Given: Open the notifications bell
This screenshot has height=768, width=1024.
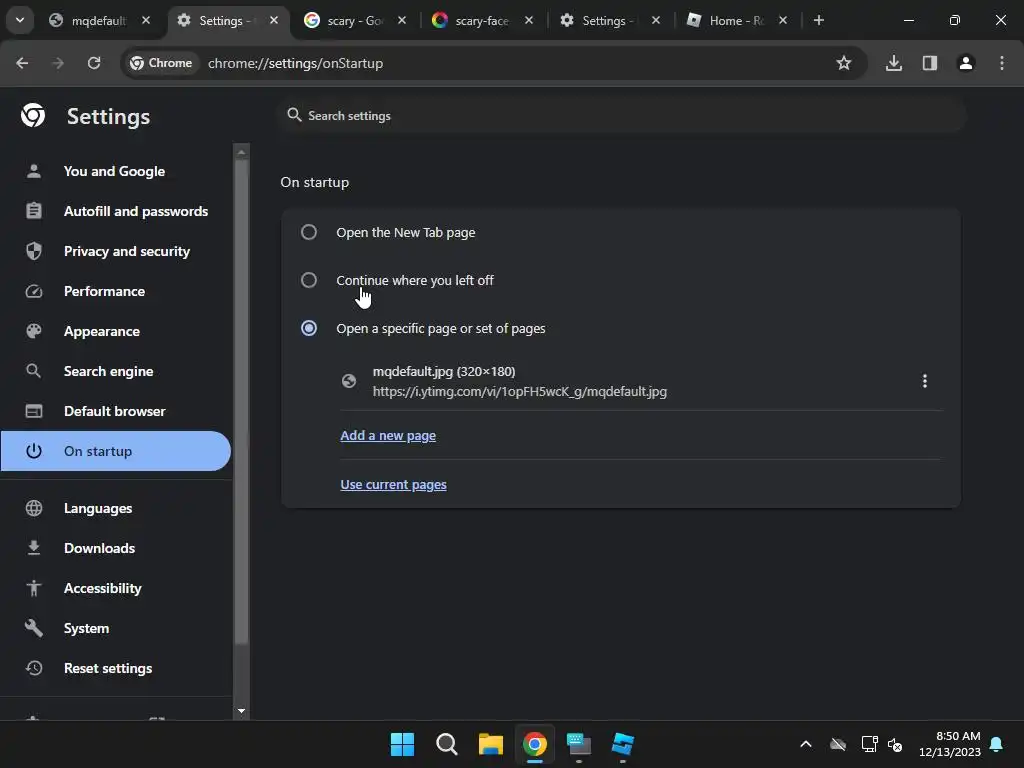Looking at the screenshot, I should coord(997,744).
